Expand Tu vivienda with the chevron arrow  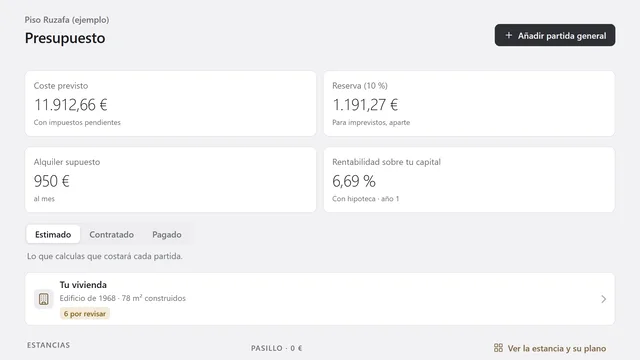[604, 299]
